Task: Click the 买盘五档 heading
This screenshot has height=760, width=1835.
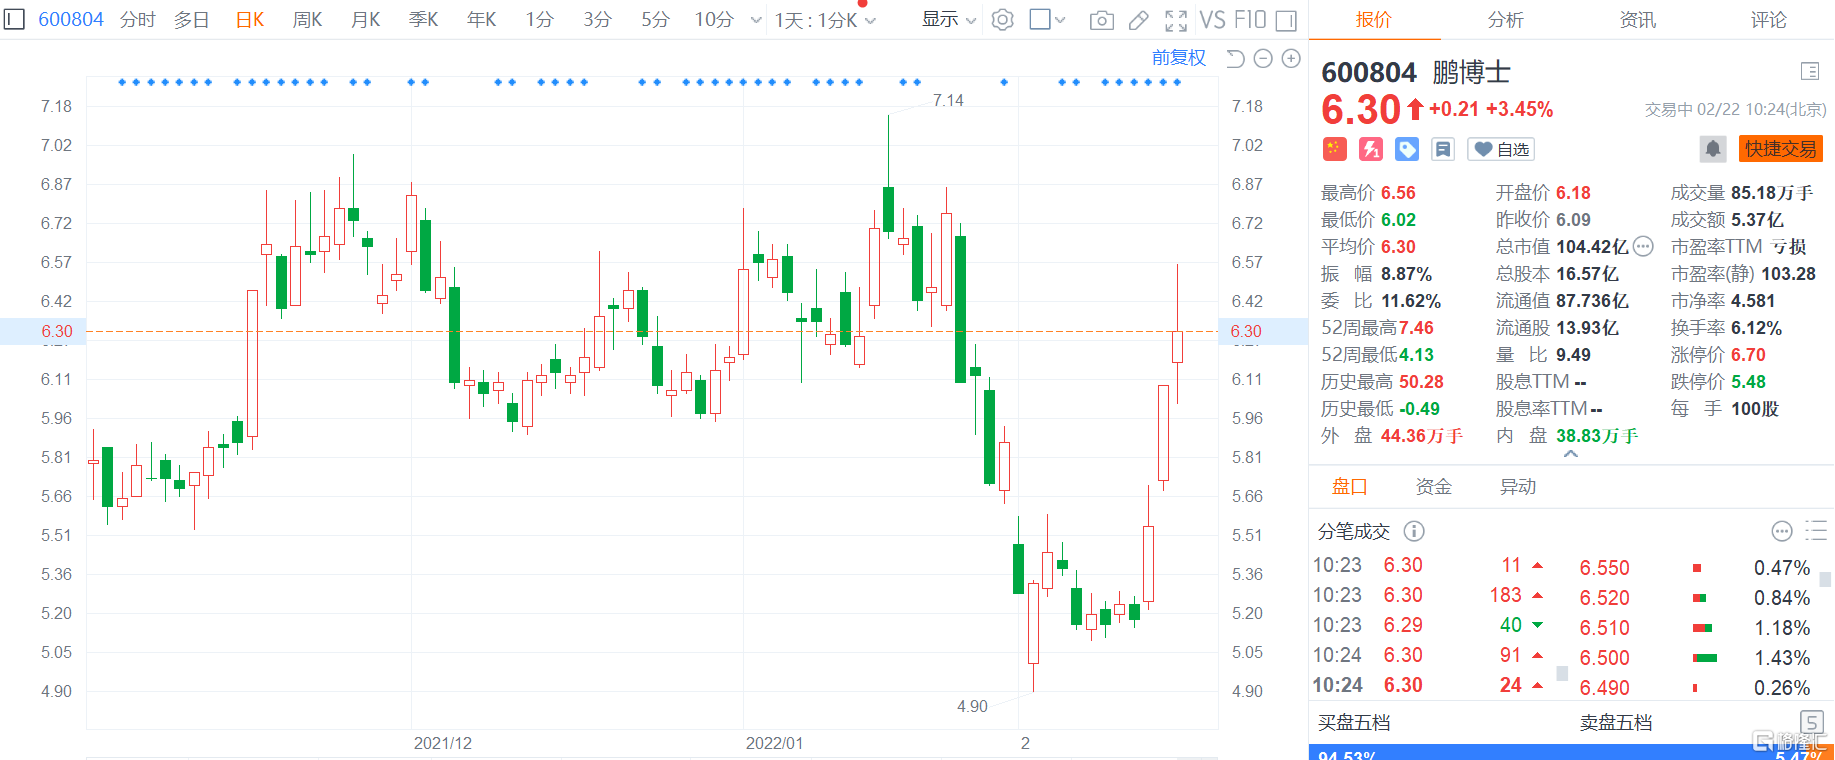Action: pos(1354,722)
